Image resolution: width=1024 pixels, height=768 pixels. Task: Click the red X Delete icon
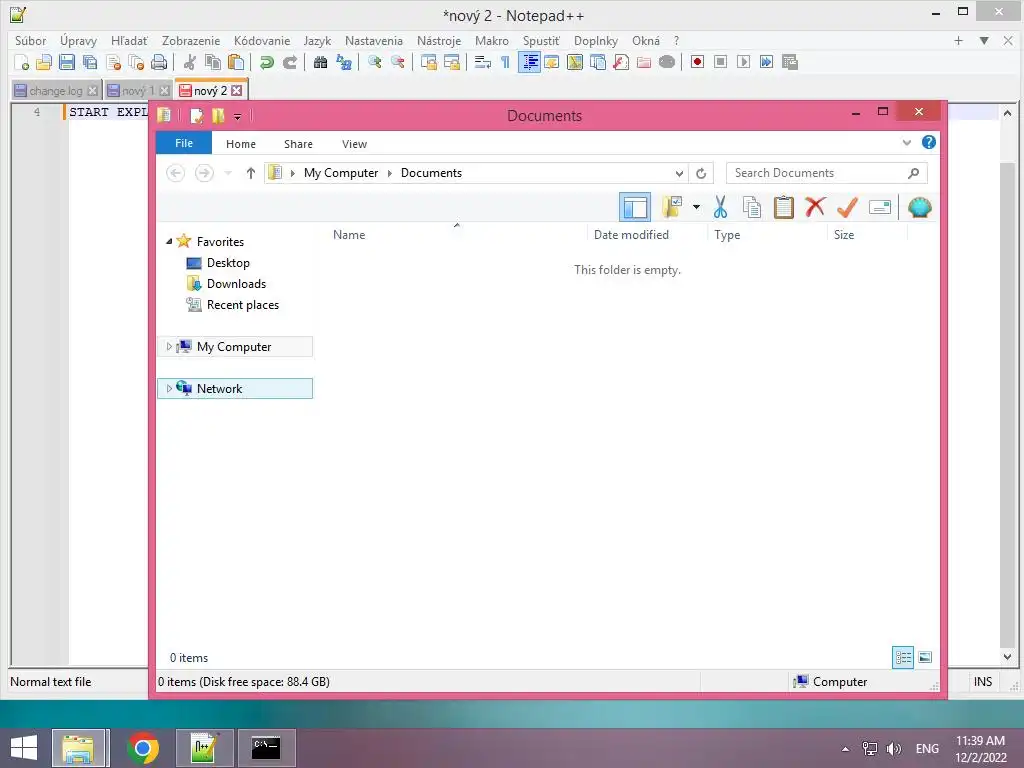click(815, 207)
